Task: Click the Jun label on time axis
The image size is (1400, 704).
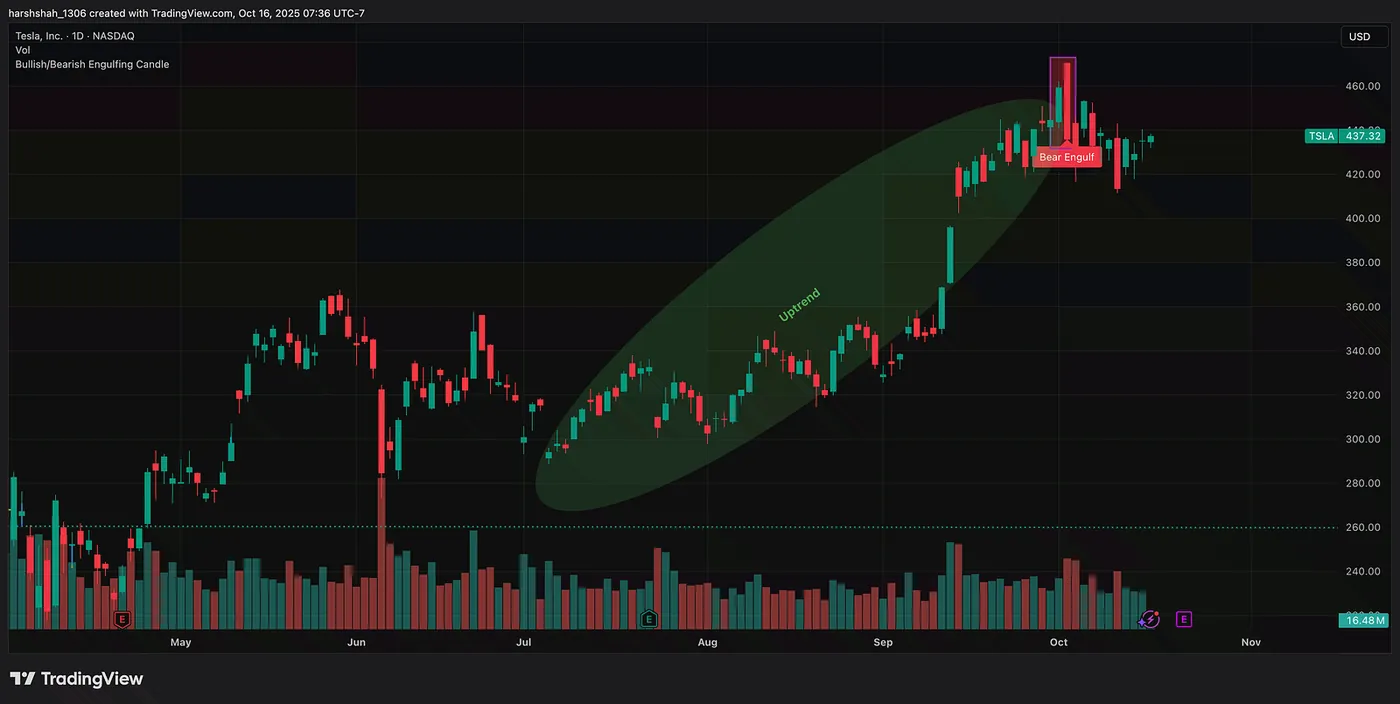Action: [x=356, y=642]
